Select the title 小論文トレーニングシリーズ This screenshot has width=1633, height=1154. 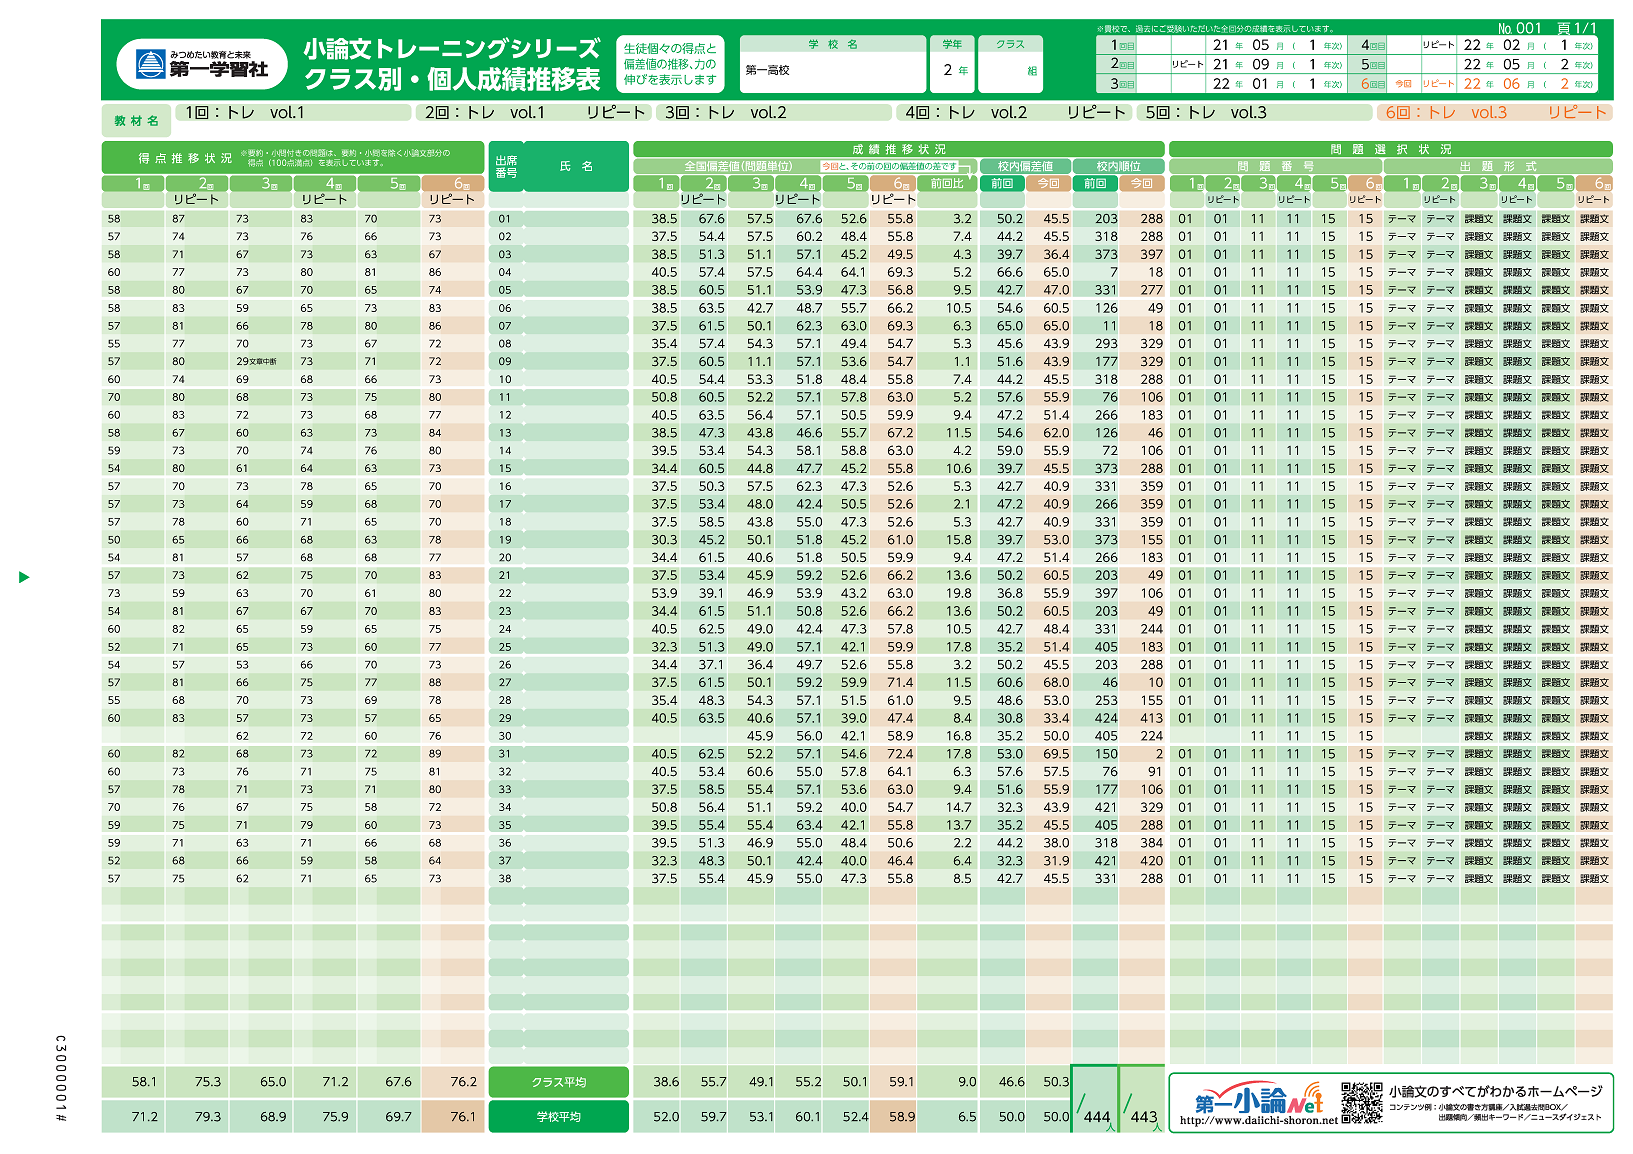pyautogui.click(x=451, y=49)
